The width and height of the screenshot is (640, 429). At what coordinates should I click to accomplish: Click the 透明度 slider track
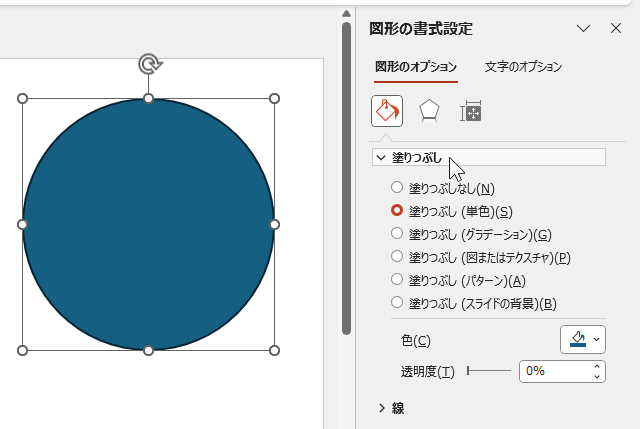(x=489, y=371)
